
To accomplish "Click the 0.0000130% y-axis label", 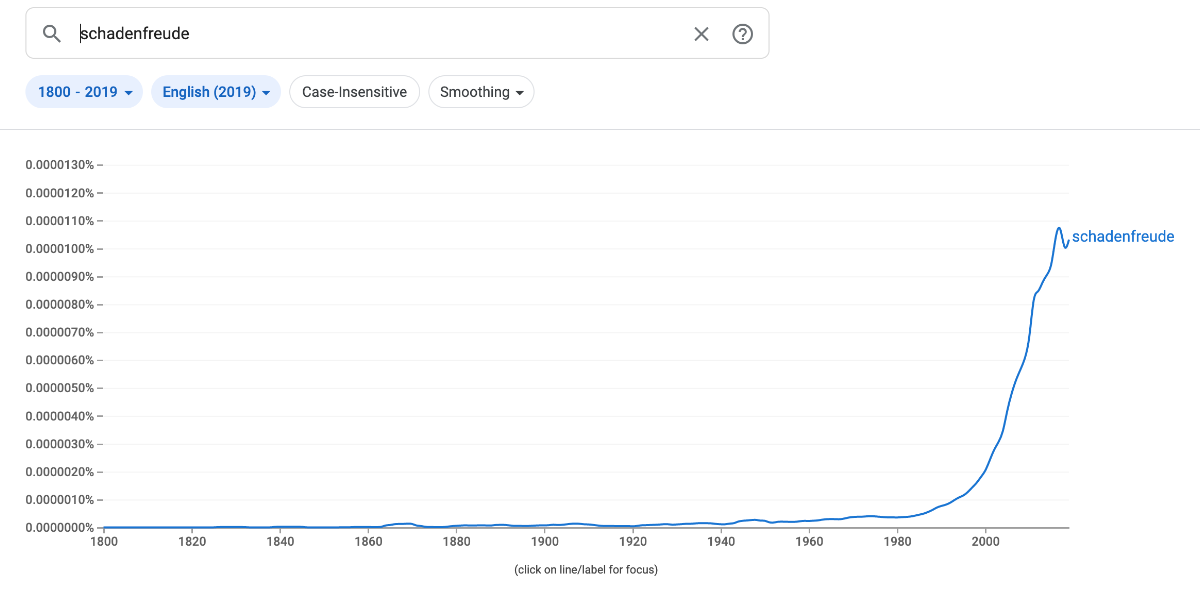I will (59, 165).
